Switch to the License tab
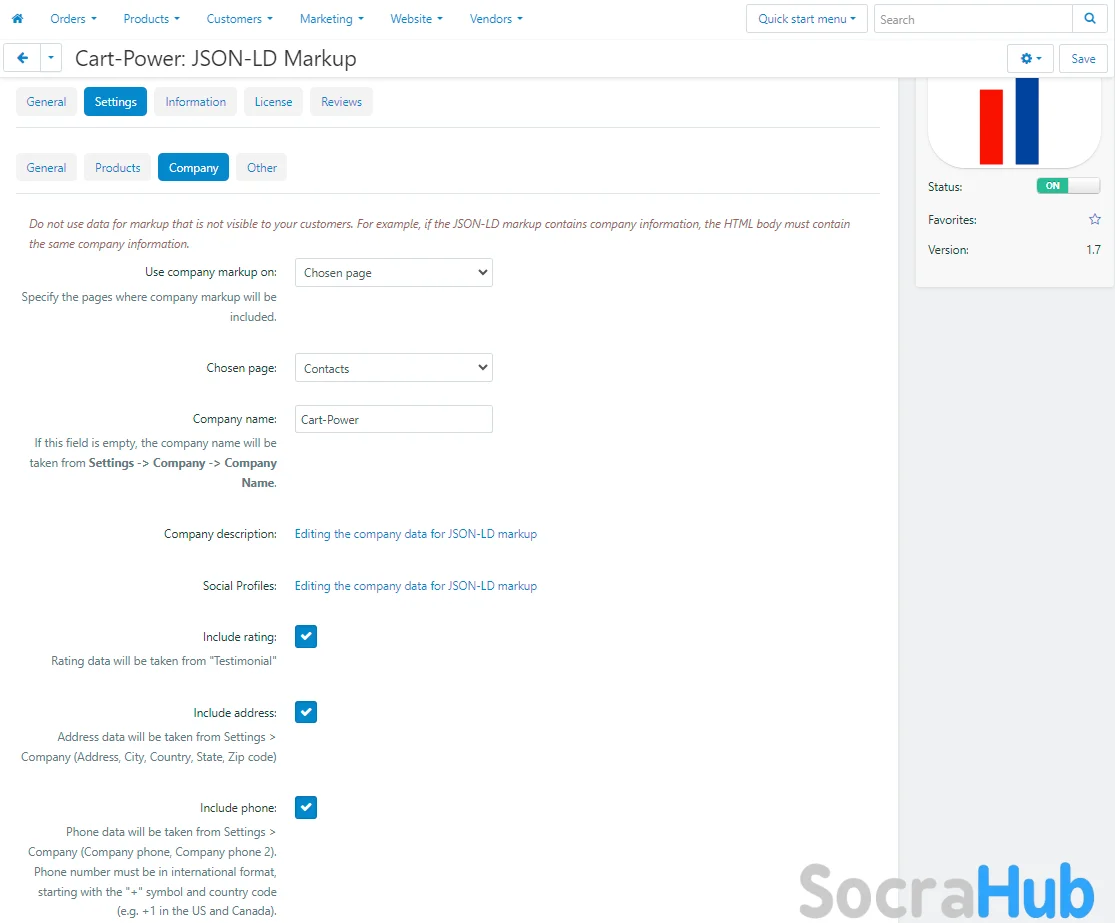 [x=273, y=102]
